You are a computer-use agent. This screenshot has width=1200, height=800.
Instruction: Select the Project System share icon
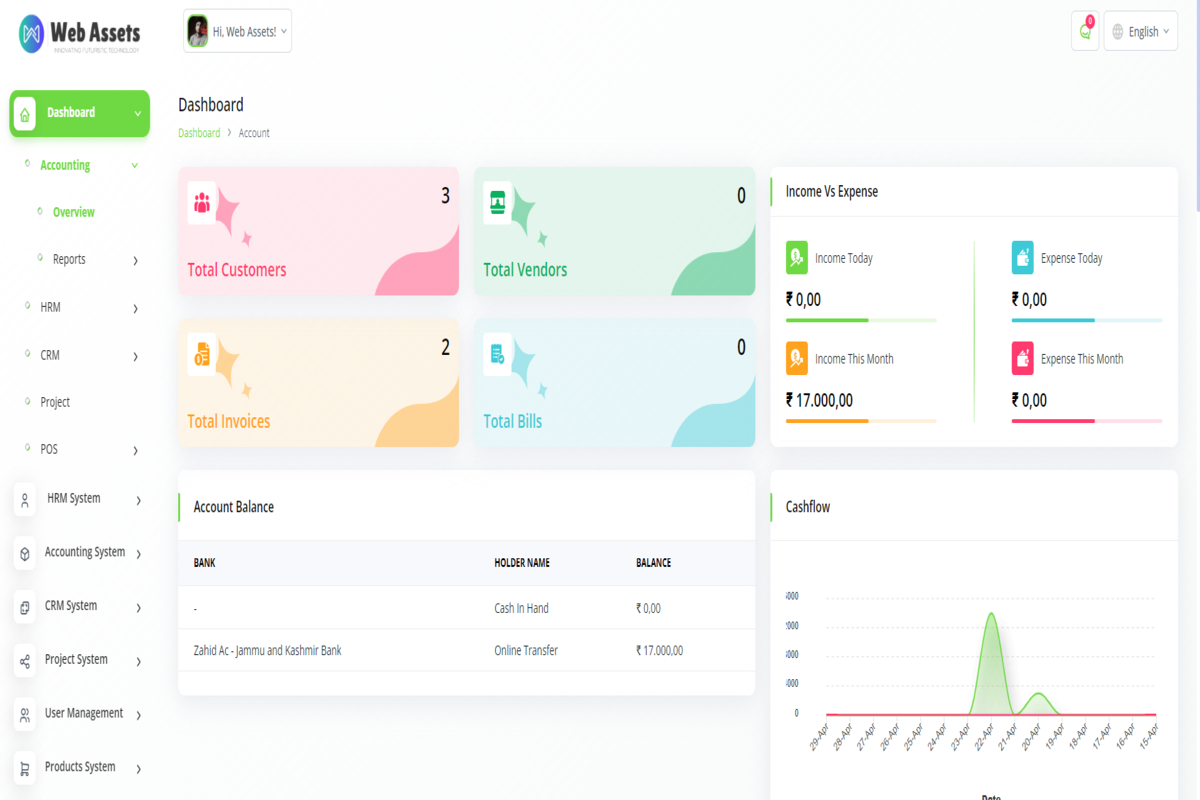(x=24, y=660)
